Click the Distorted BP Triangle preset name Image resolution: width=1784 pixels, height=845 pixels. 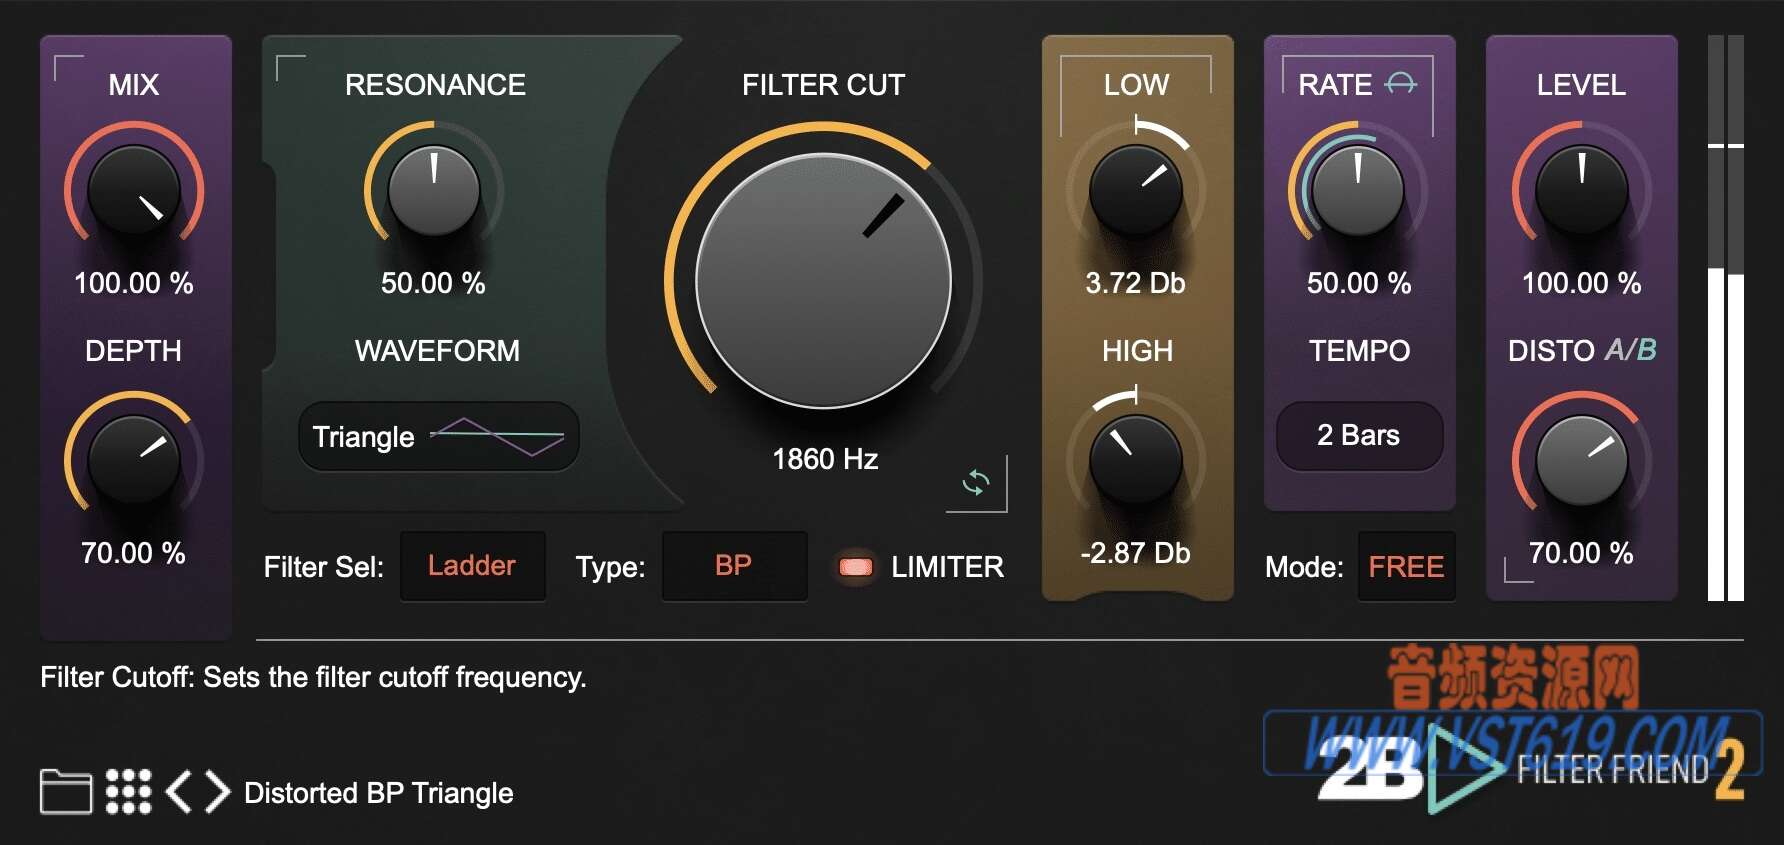pyautogui.click(x=379, y=793)
